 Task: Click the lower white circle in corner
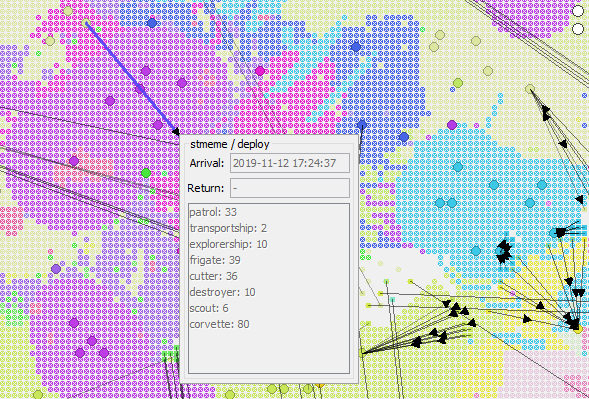(578, 29)
